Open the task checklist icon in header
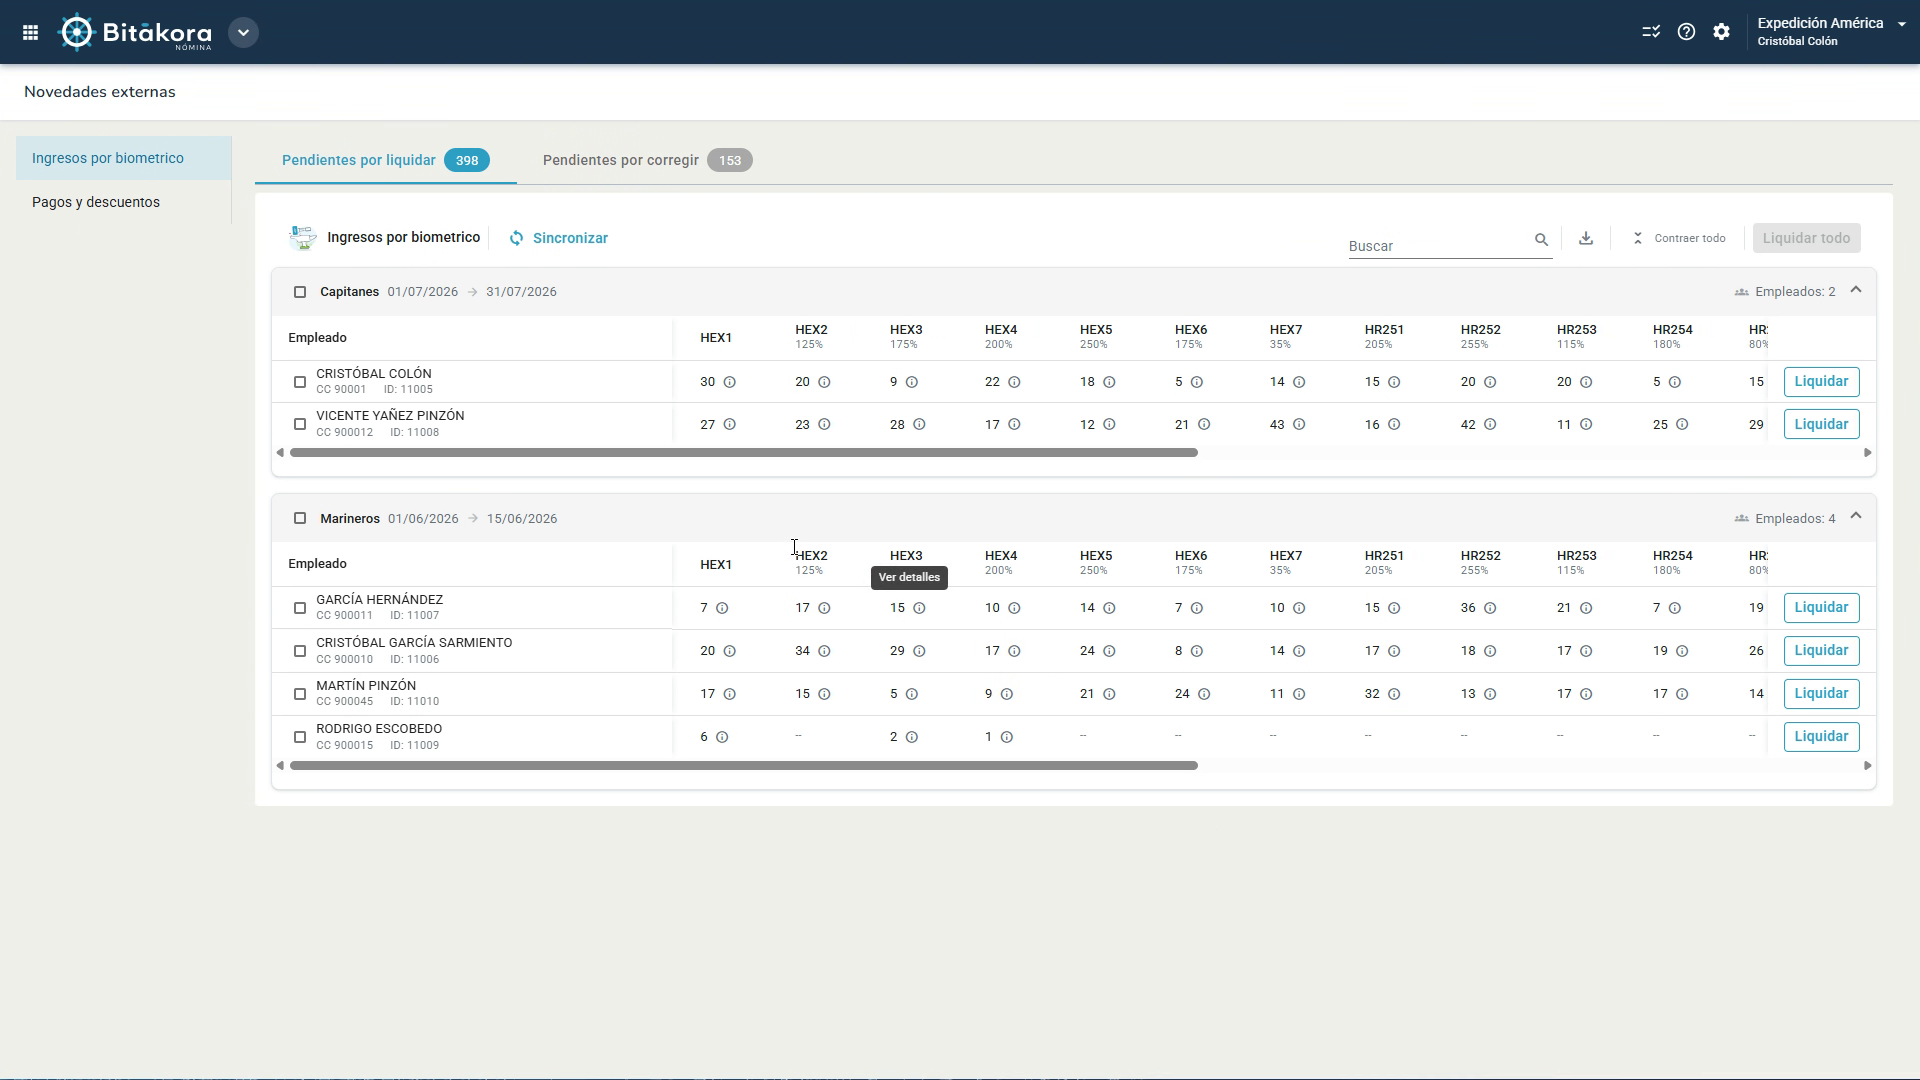The image size is (1920, 1080). [x=1651, y=32]
